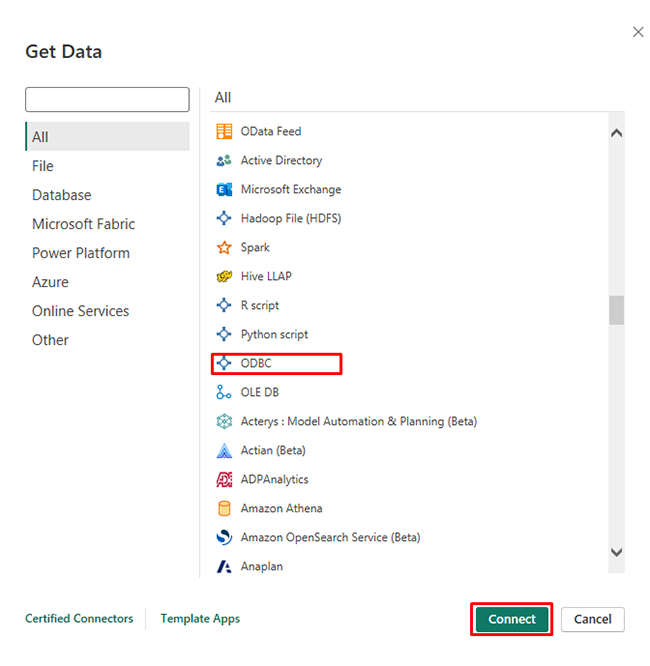Select the R script text label
This screenshot has width=650, height=666.
pyautogui.click(x=260, y=305)
